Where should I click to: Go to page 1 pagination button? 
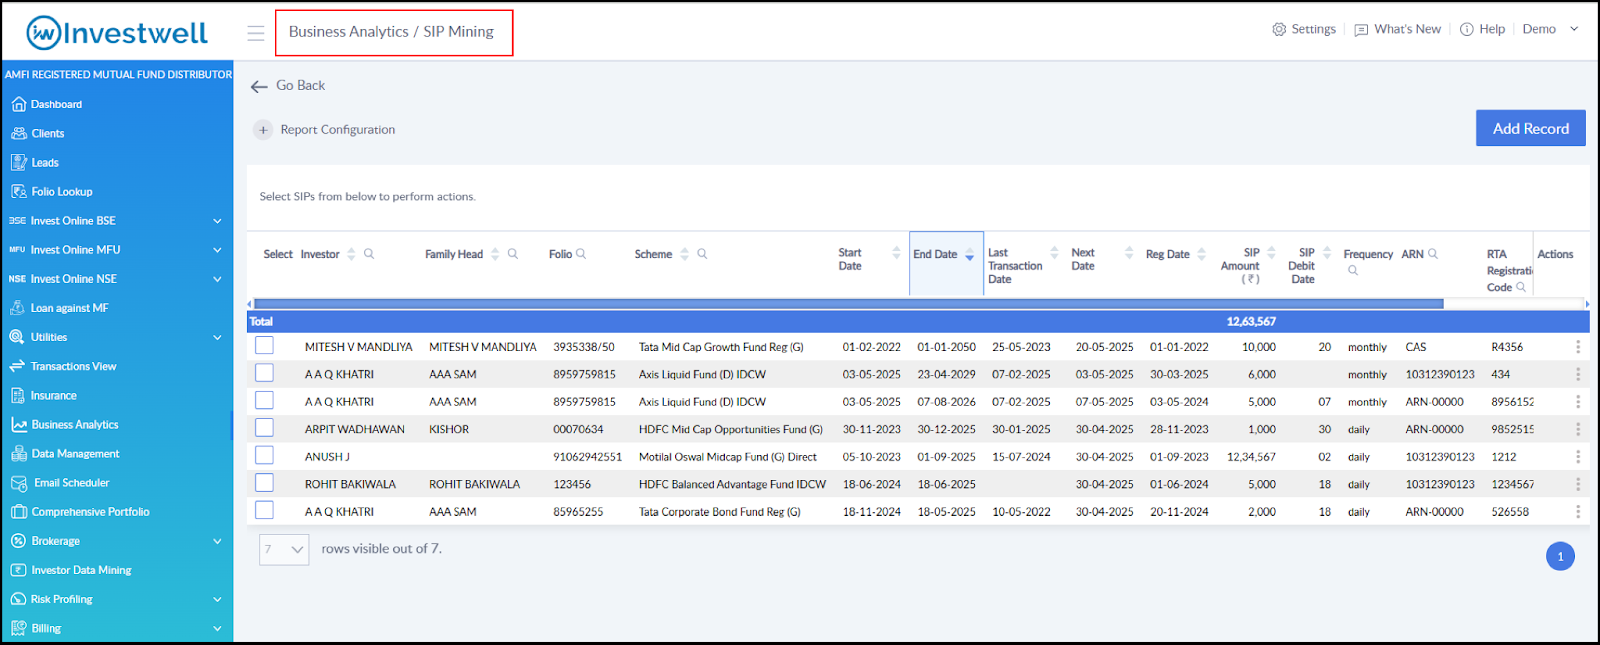pos(1560,557)
